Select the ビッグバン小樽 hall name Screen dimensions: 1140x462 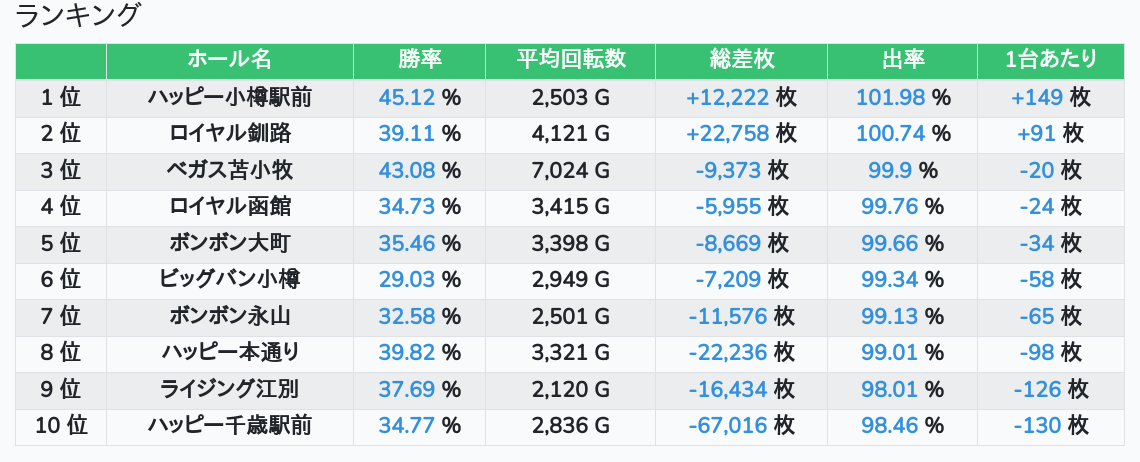coord(229,280)
